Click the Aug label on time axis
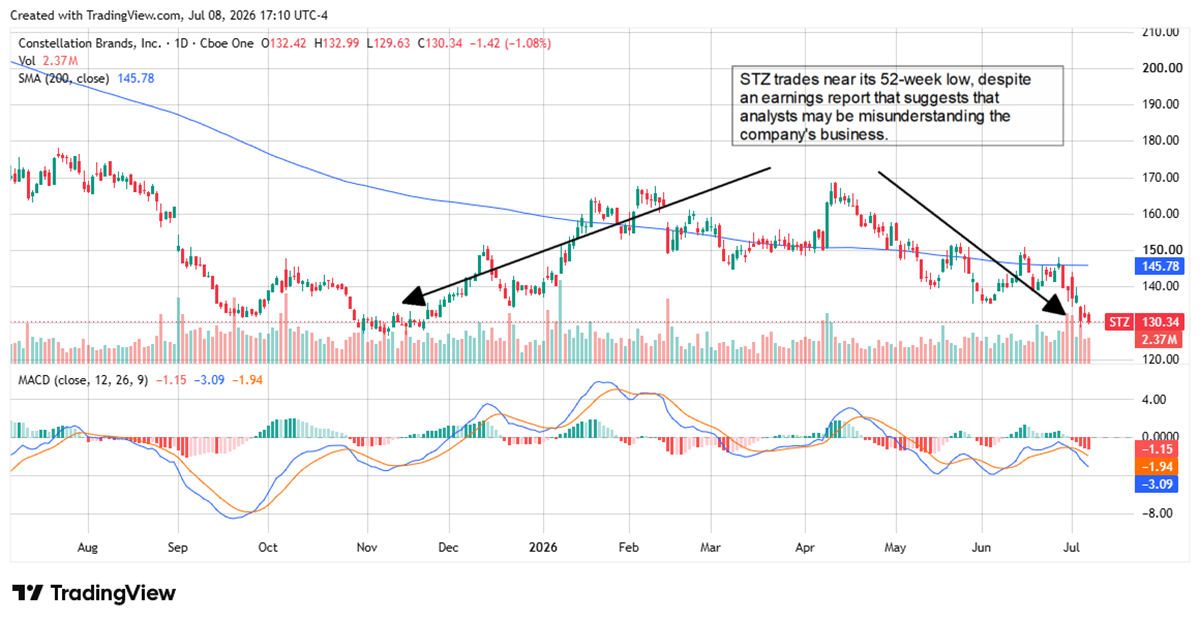The image size is (1200, 624). click(88, 548)
